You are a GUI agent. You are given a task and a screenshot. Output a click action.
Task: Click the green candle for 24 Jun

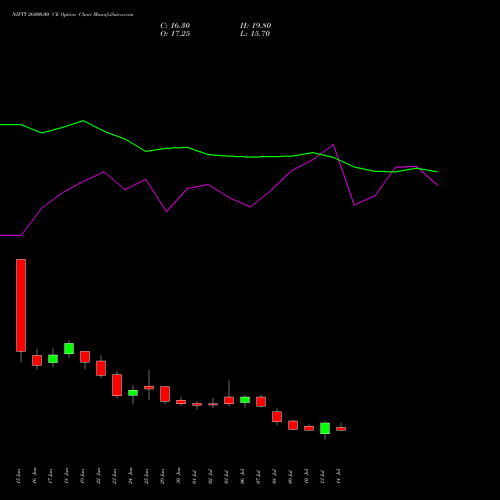pos(133,393)
